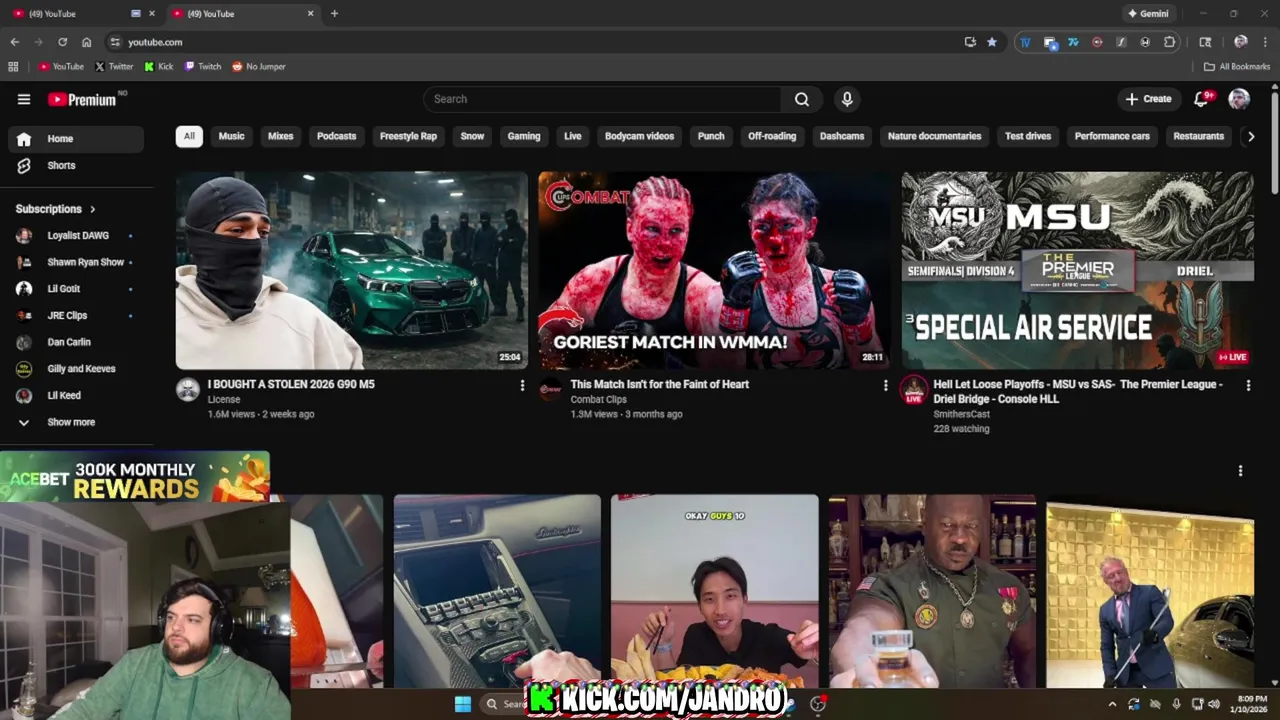Select the Music filter chip

(x=231, y=136)
